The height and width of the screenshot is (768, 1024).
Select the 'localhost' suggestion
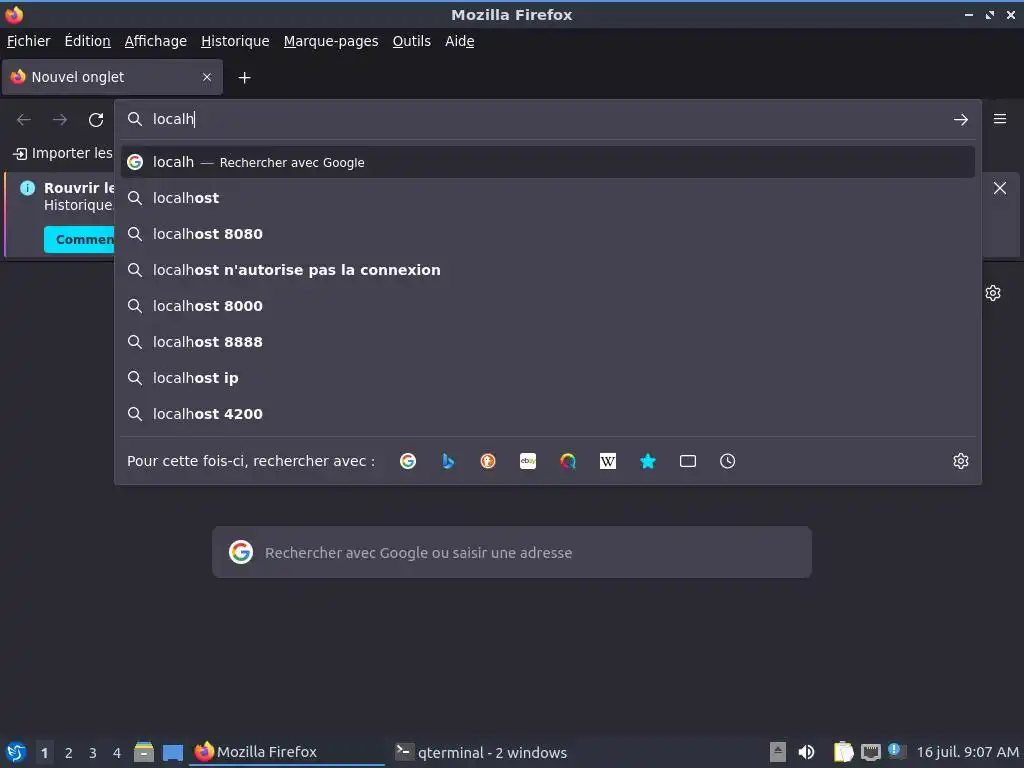547,198
